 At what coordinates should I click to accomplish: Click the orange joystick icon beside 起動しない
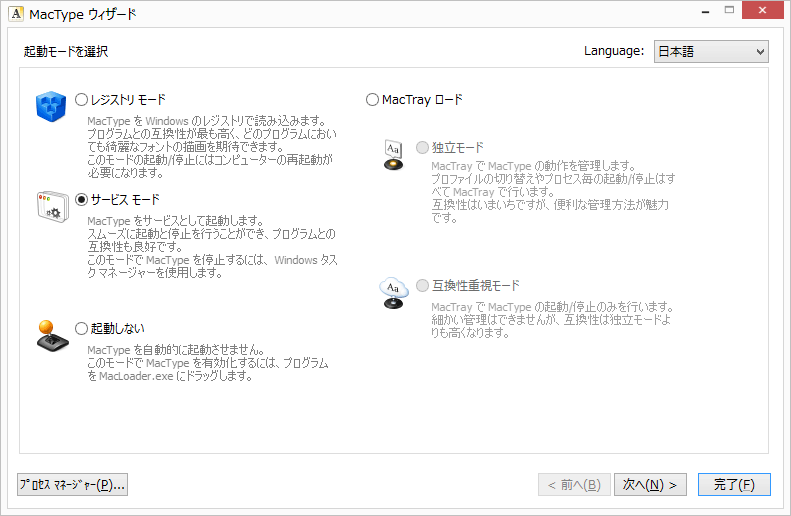click(x=52, y=336)
